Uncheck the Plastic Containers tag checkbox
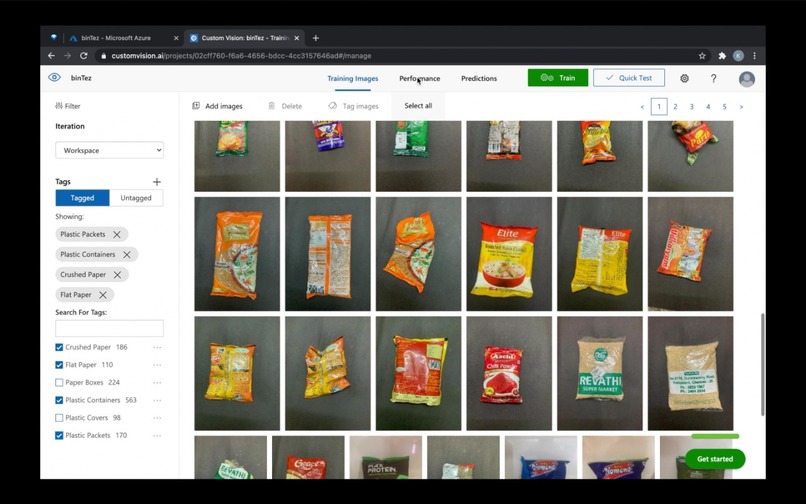The image size is (806, 504). coord(59,400)
